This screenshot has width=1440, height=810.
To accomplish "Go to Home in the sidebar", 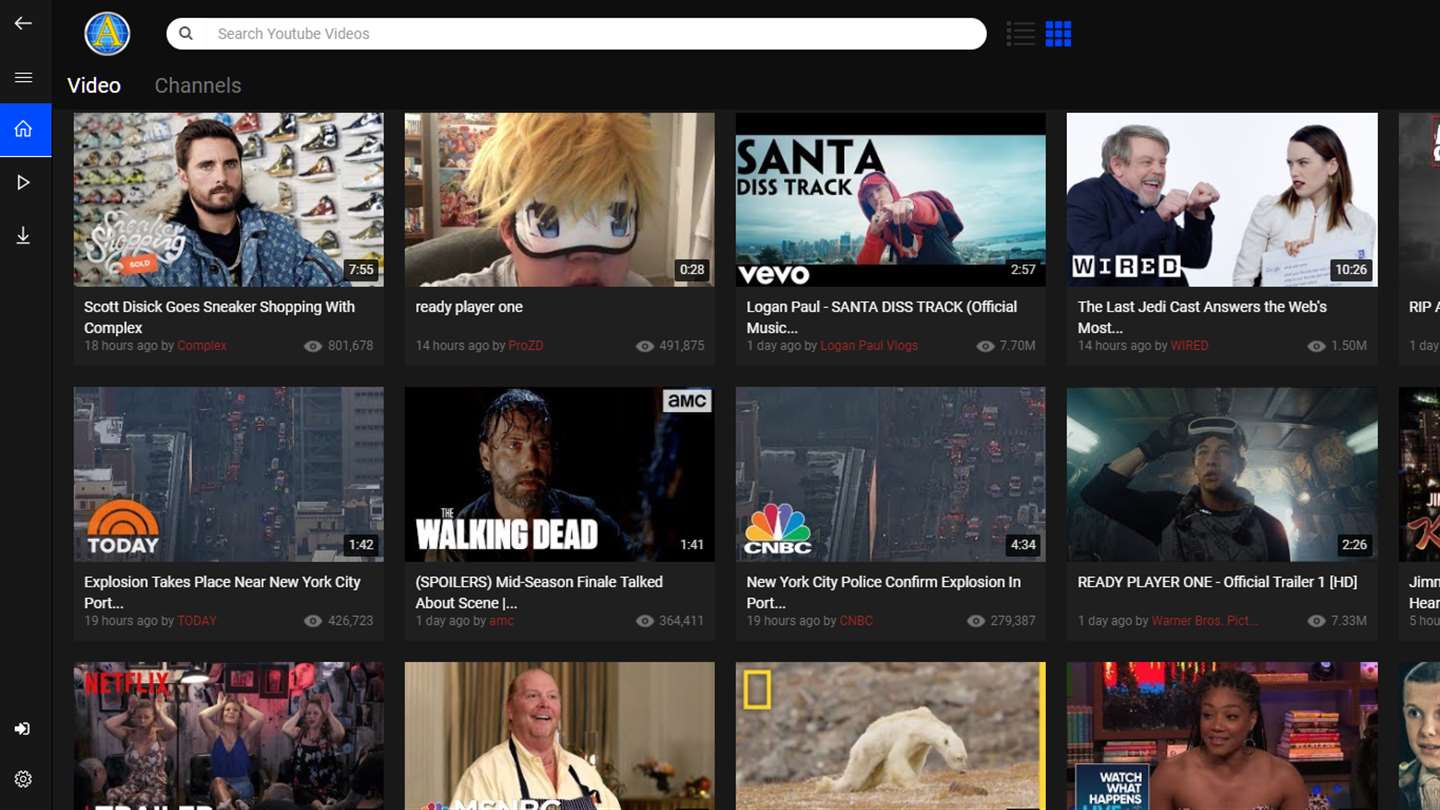I will pos(25,129).
